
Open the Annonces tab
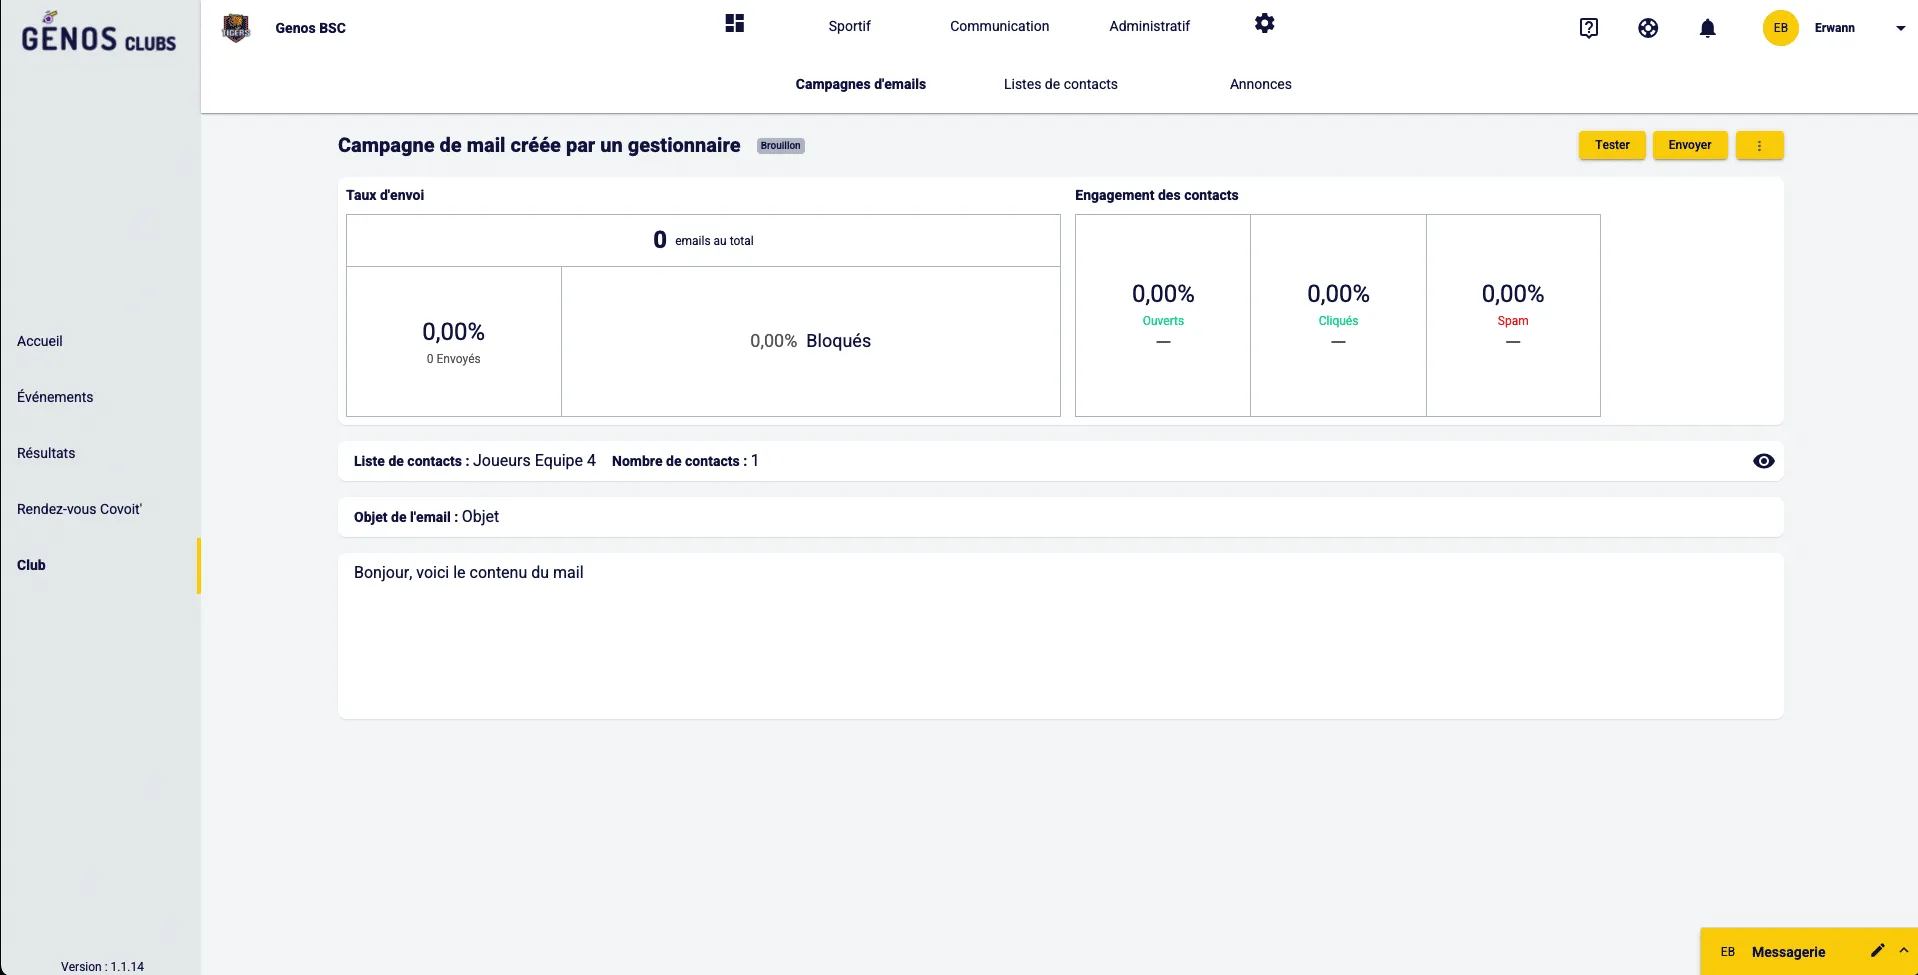[x=1260, y=84]
